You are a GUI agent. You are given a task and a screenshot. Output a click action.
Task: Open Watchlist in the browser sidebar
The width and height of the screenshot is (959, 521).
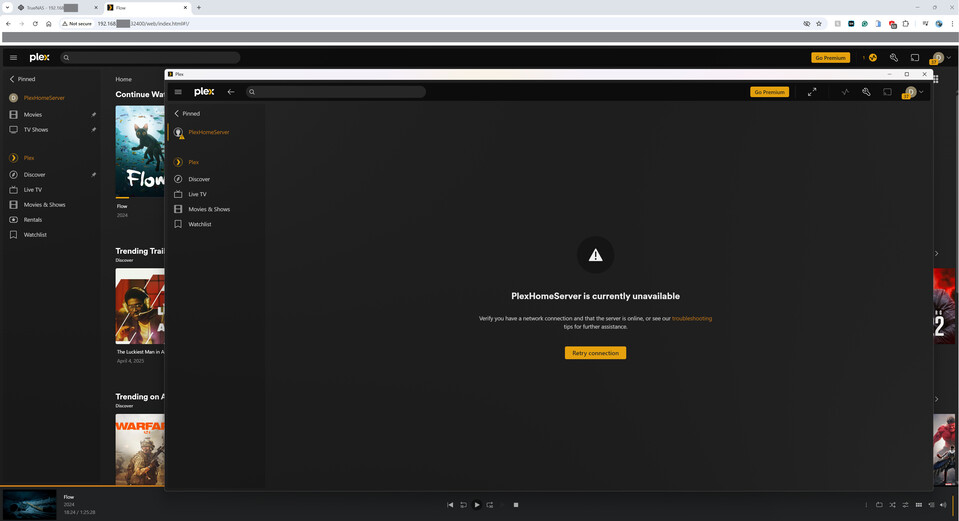pos(35,235)
